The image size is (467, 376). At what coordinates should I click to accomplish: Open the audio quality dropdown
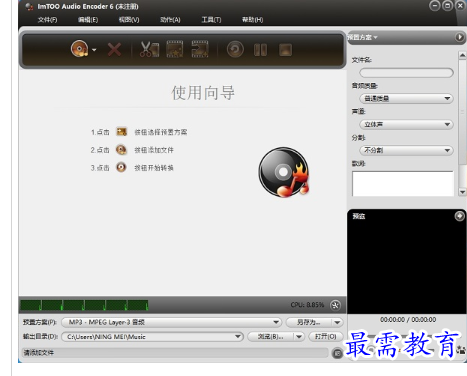(x=406, y=99)
